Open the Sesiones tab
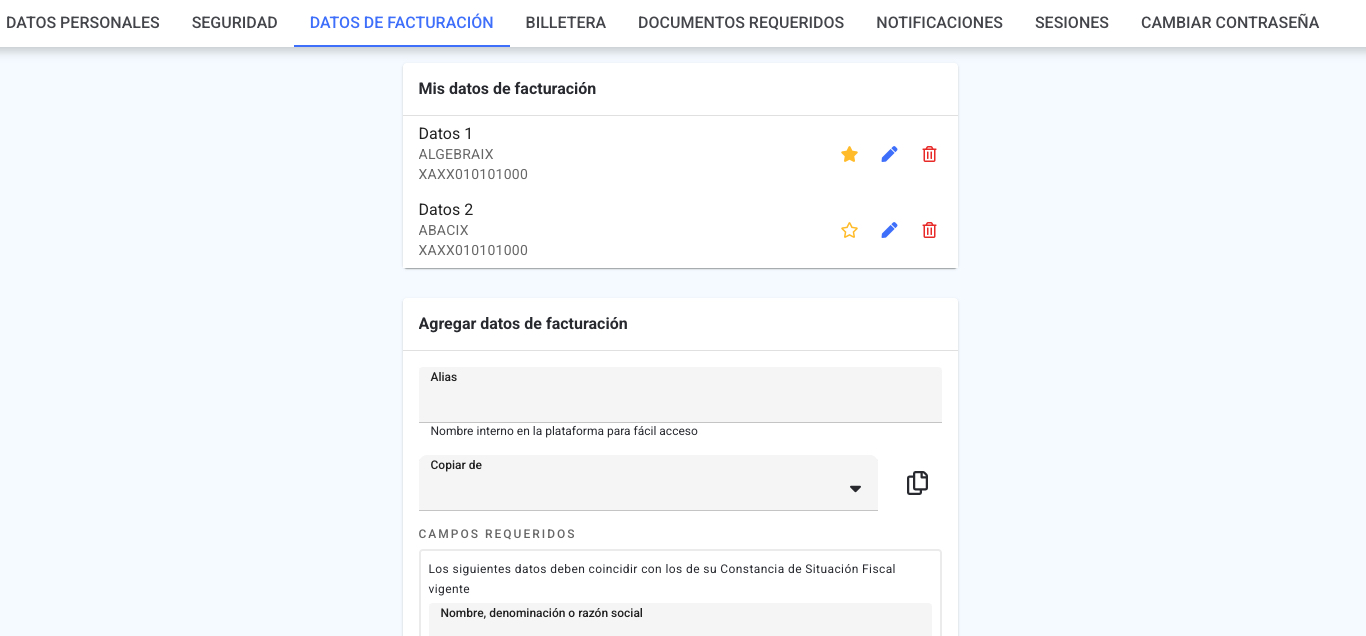This screenshot has width=1366, height=636. 1072,23
